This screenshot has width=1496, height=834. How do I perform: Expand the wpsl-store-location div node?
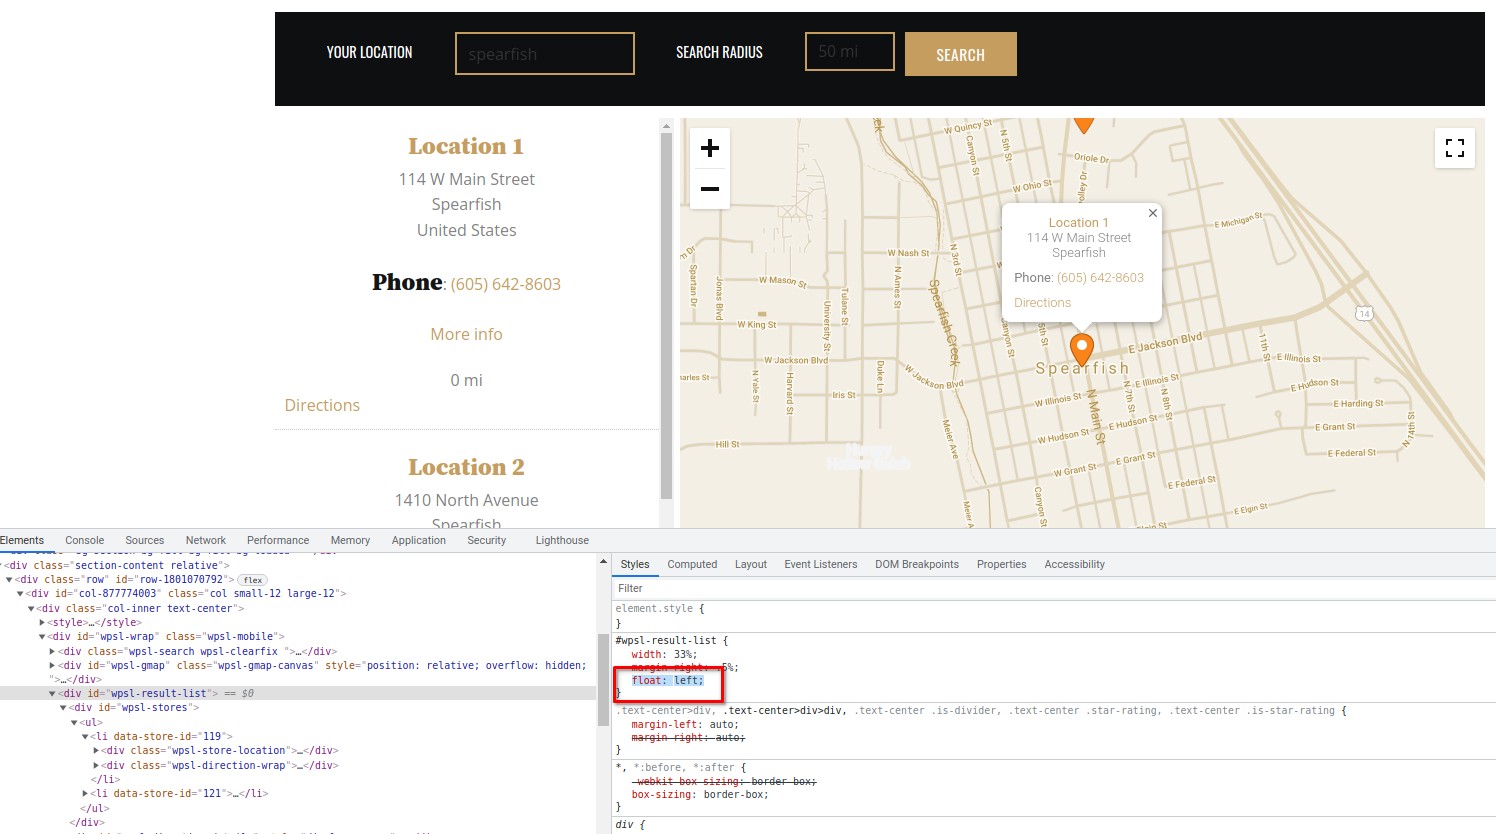click(97, 750)
